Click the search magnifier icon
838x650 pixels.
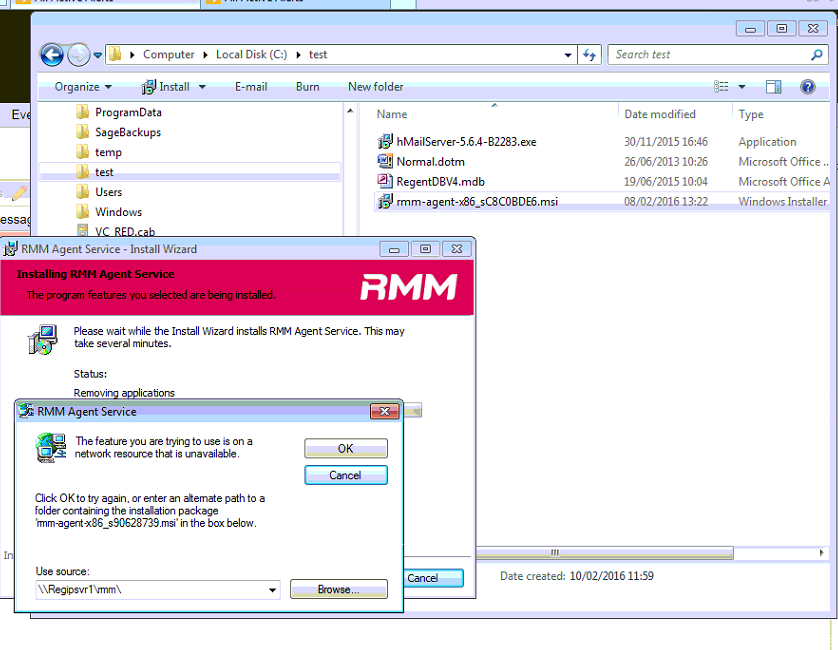click(x=817, y=55)
